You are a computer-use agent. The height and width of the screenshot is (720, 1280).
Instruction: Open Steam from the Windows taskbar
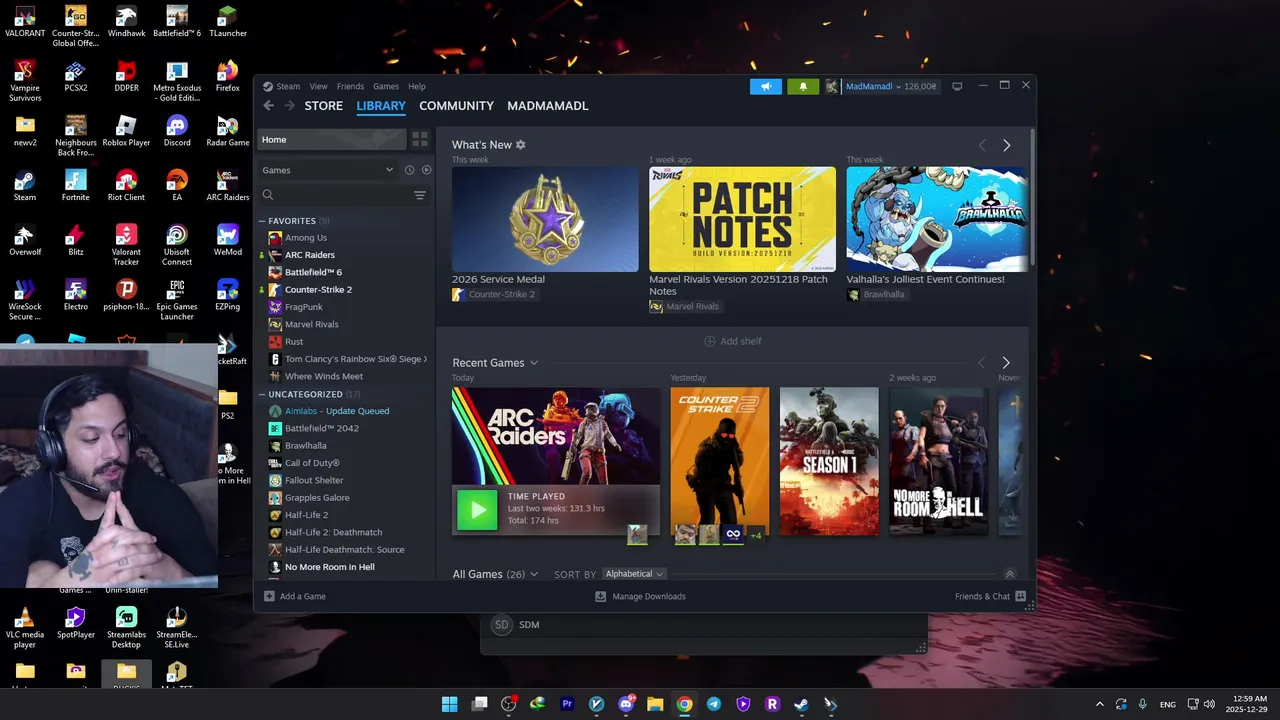[x=801, y=704]
